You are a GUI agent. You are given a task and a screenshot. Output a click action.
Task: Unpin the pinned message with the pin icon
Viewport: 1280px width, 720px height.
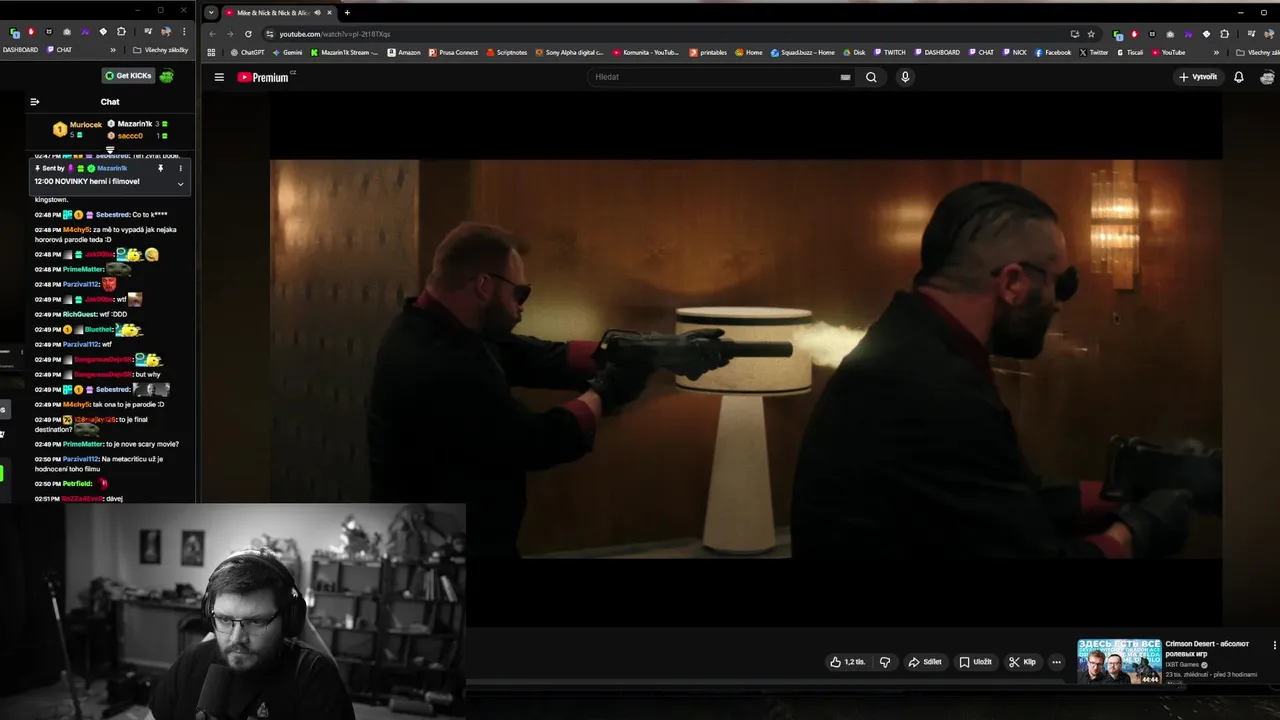coord(160,168)
